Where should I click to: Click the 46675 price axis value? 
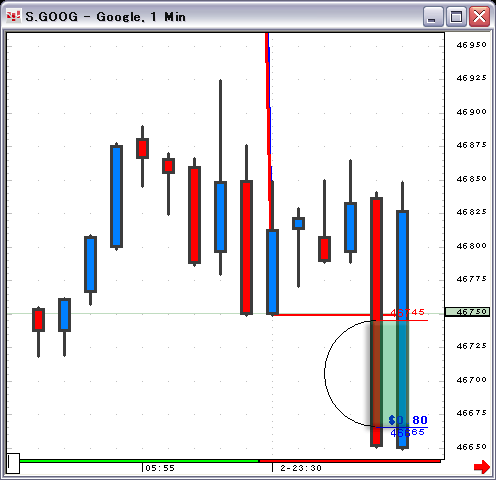(471, 413)
